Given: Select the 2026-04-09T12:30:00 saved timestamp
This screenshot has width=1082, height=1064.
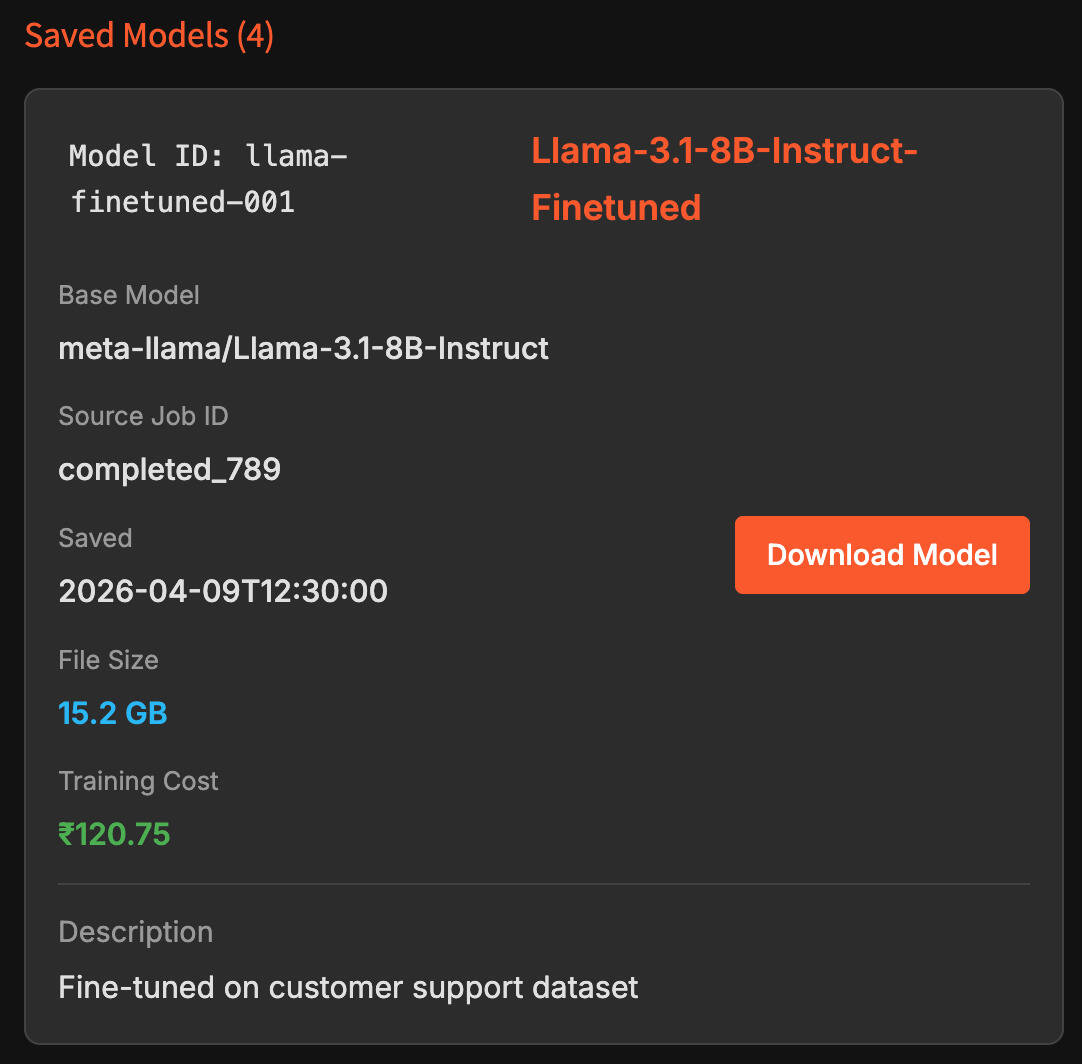Looking at the screenshot, I should point(223,591).
